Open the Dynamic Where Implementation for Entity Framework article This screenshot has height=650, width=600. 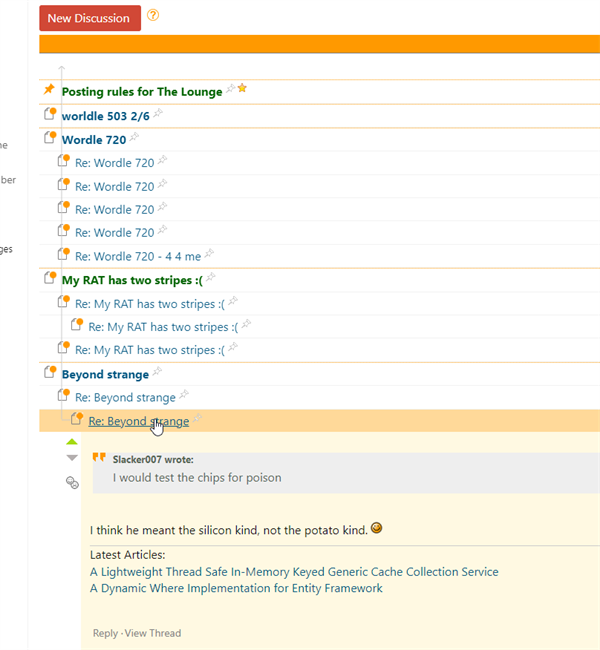(x=236, y=588)
